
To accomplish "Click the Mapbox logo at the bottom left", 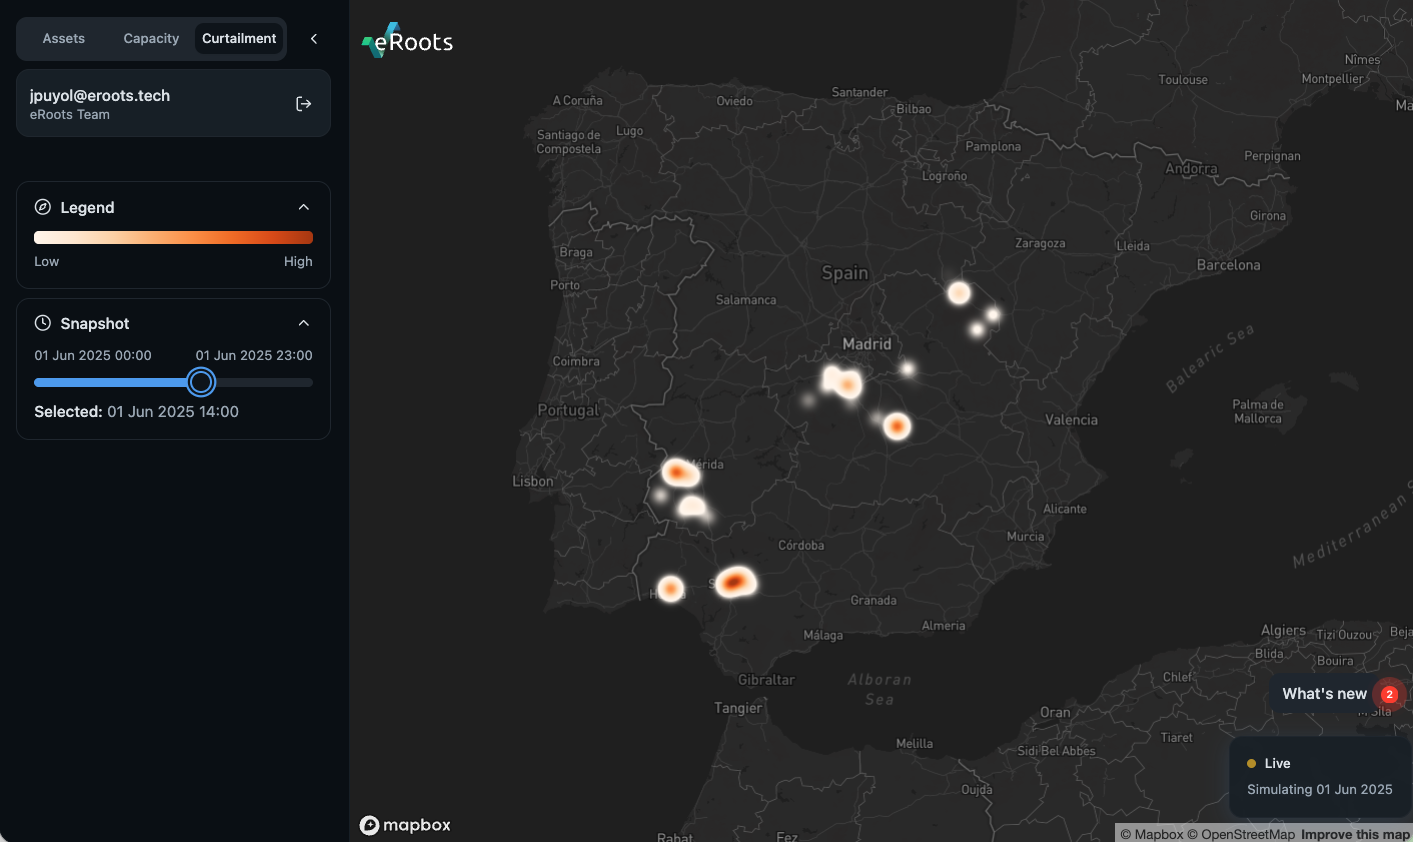I will coord(405,825).
